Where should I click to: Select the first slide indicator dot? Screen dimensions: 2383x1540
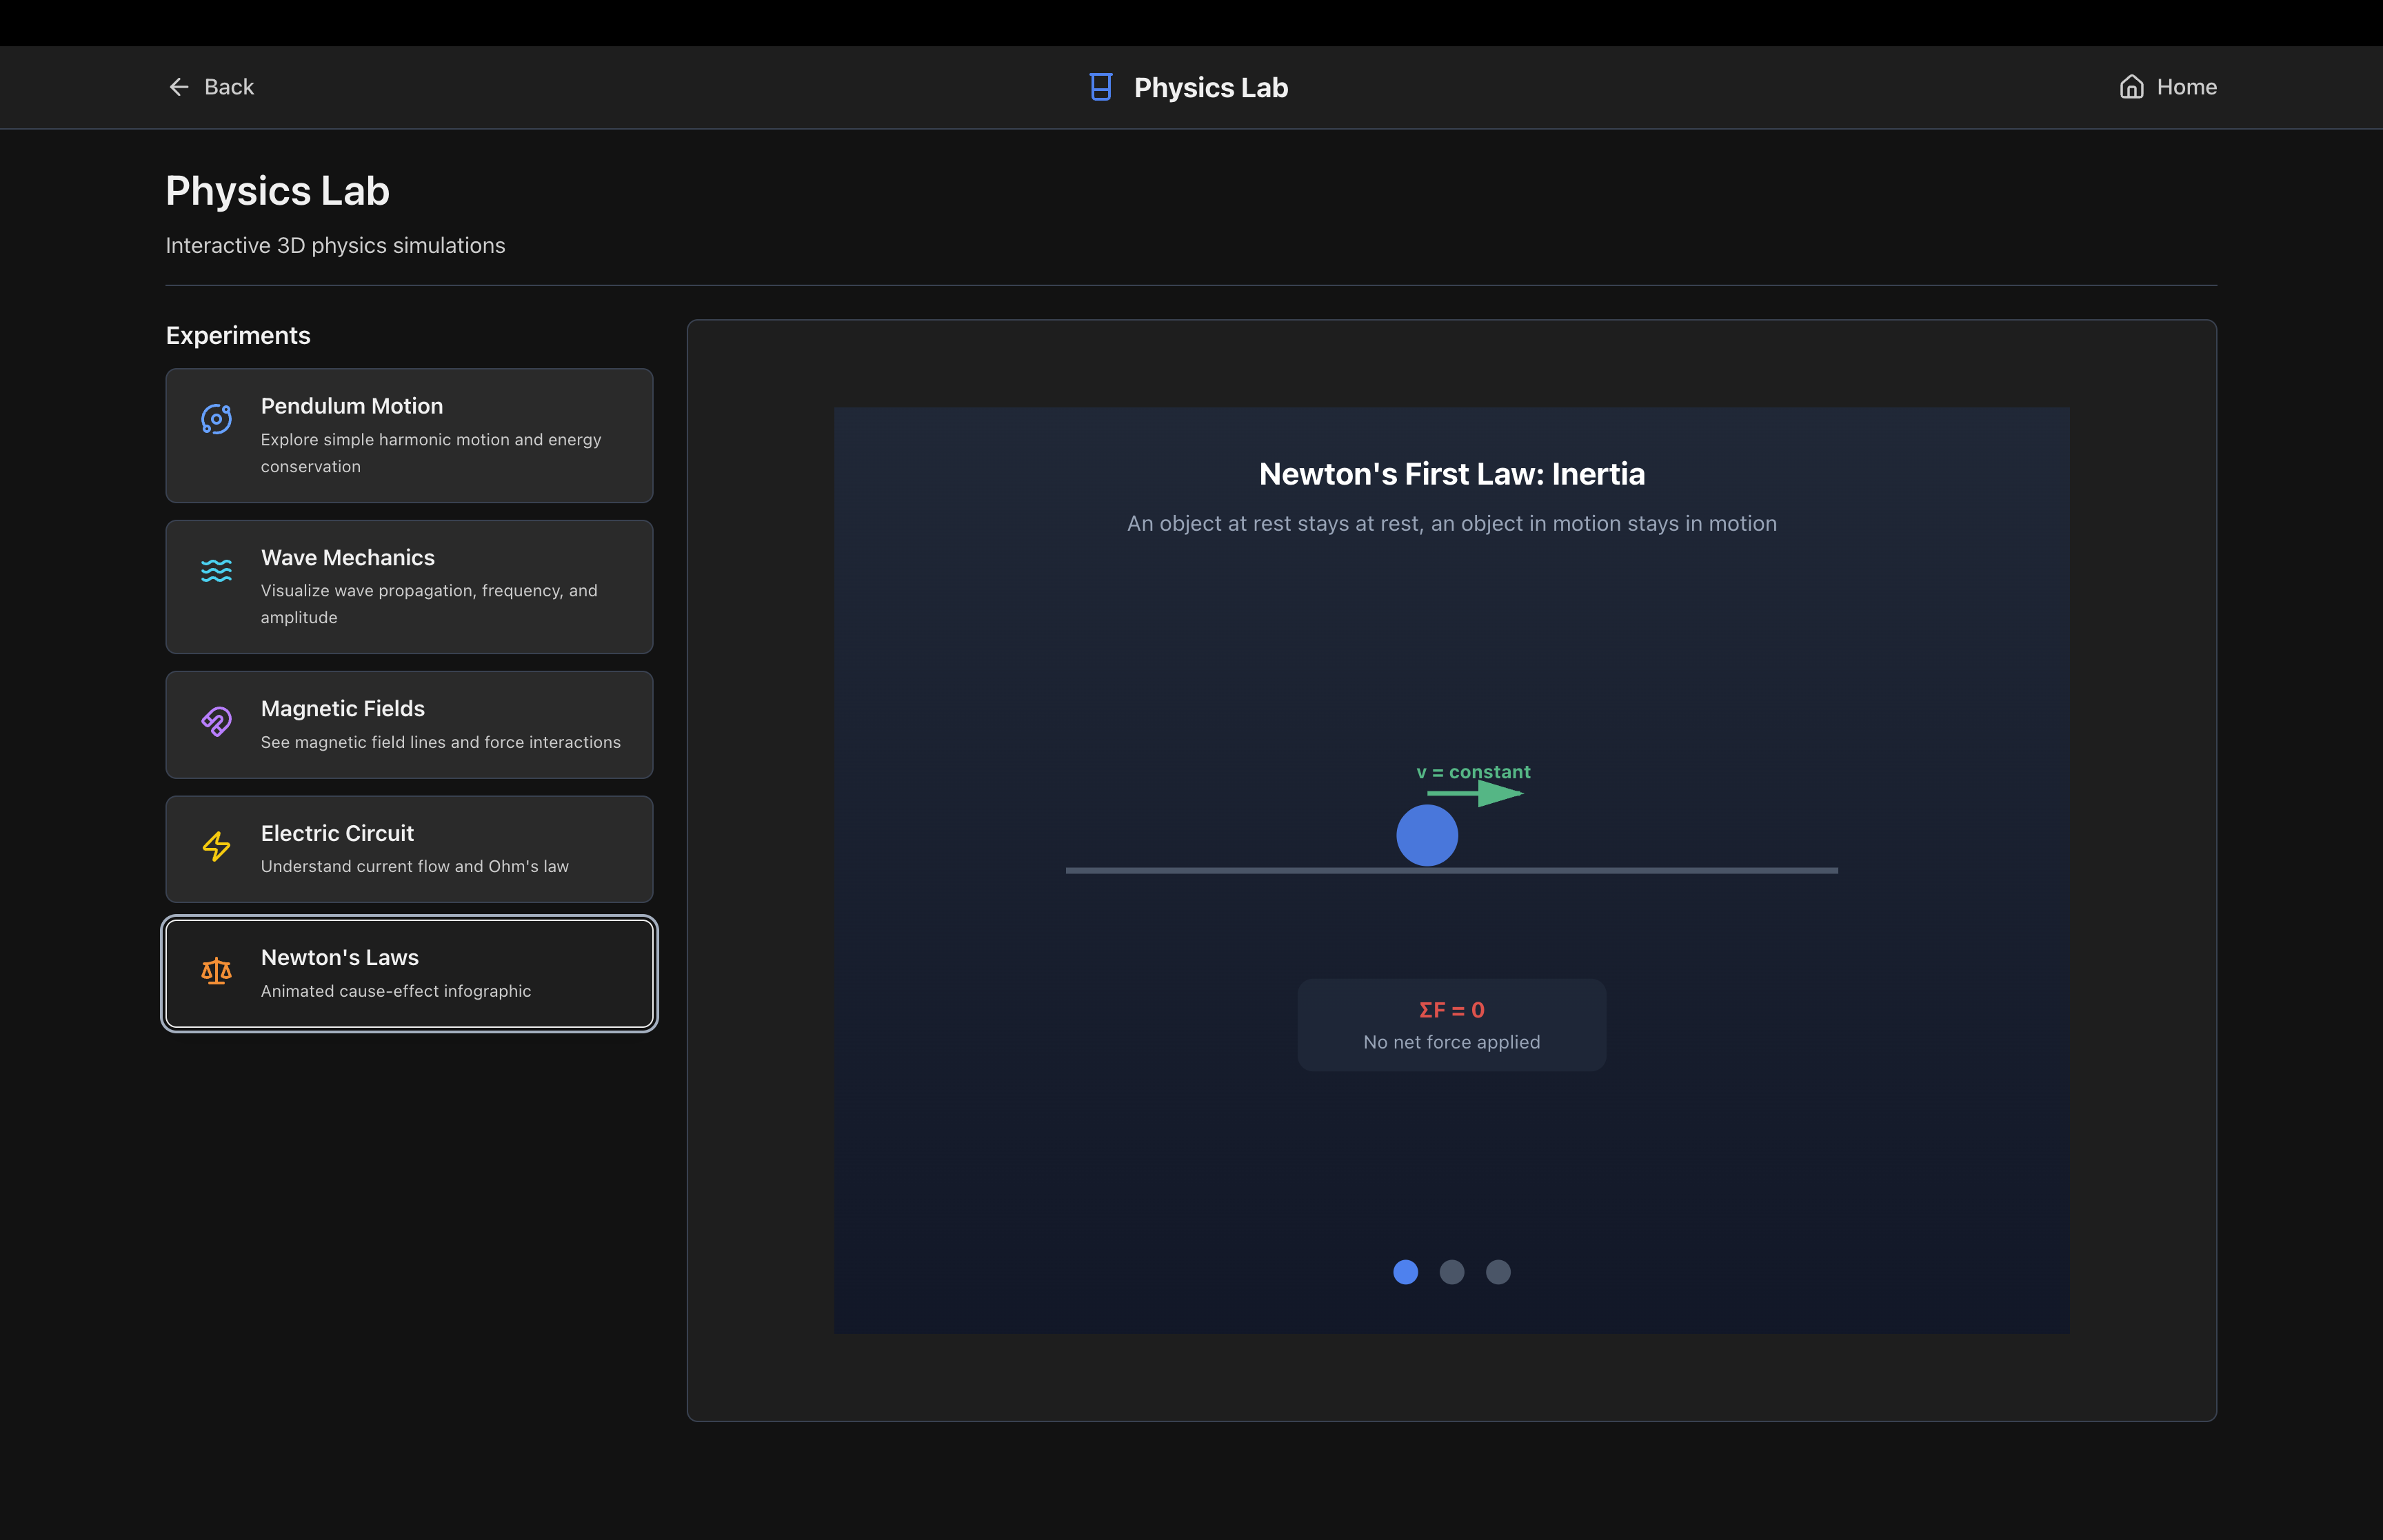[x=1405, y=1272]
